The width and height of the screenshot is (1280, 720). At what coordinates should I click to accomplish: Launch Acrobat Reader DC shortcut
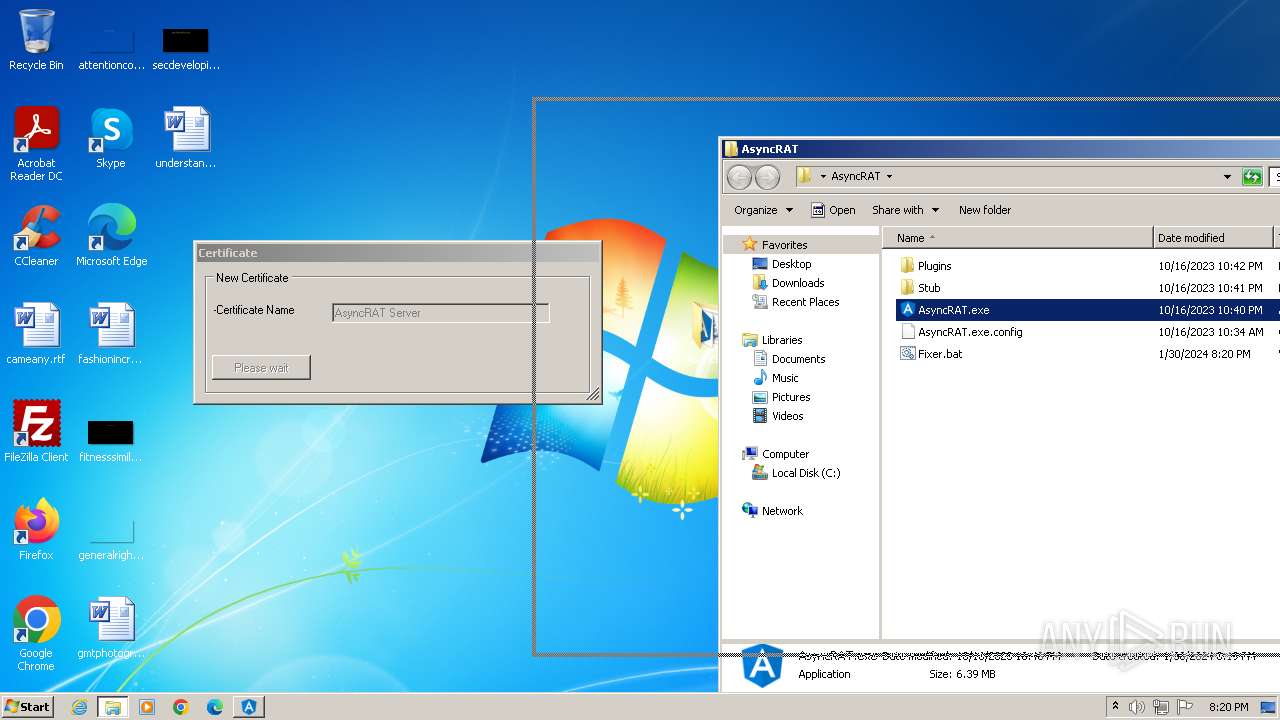pyautogui.click(x=36, y=144)
